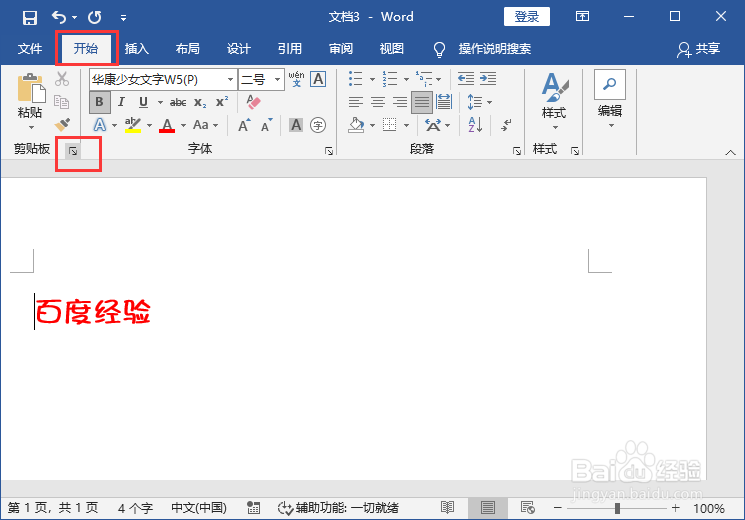Apply character shading with the gray A

[296, 125]
